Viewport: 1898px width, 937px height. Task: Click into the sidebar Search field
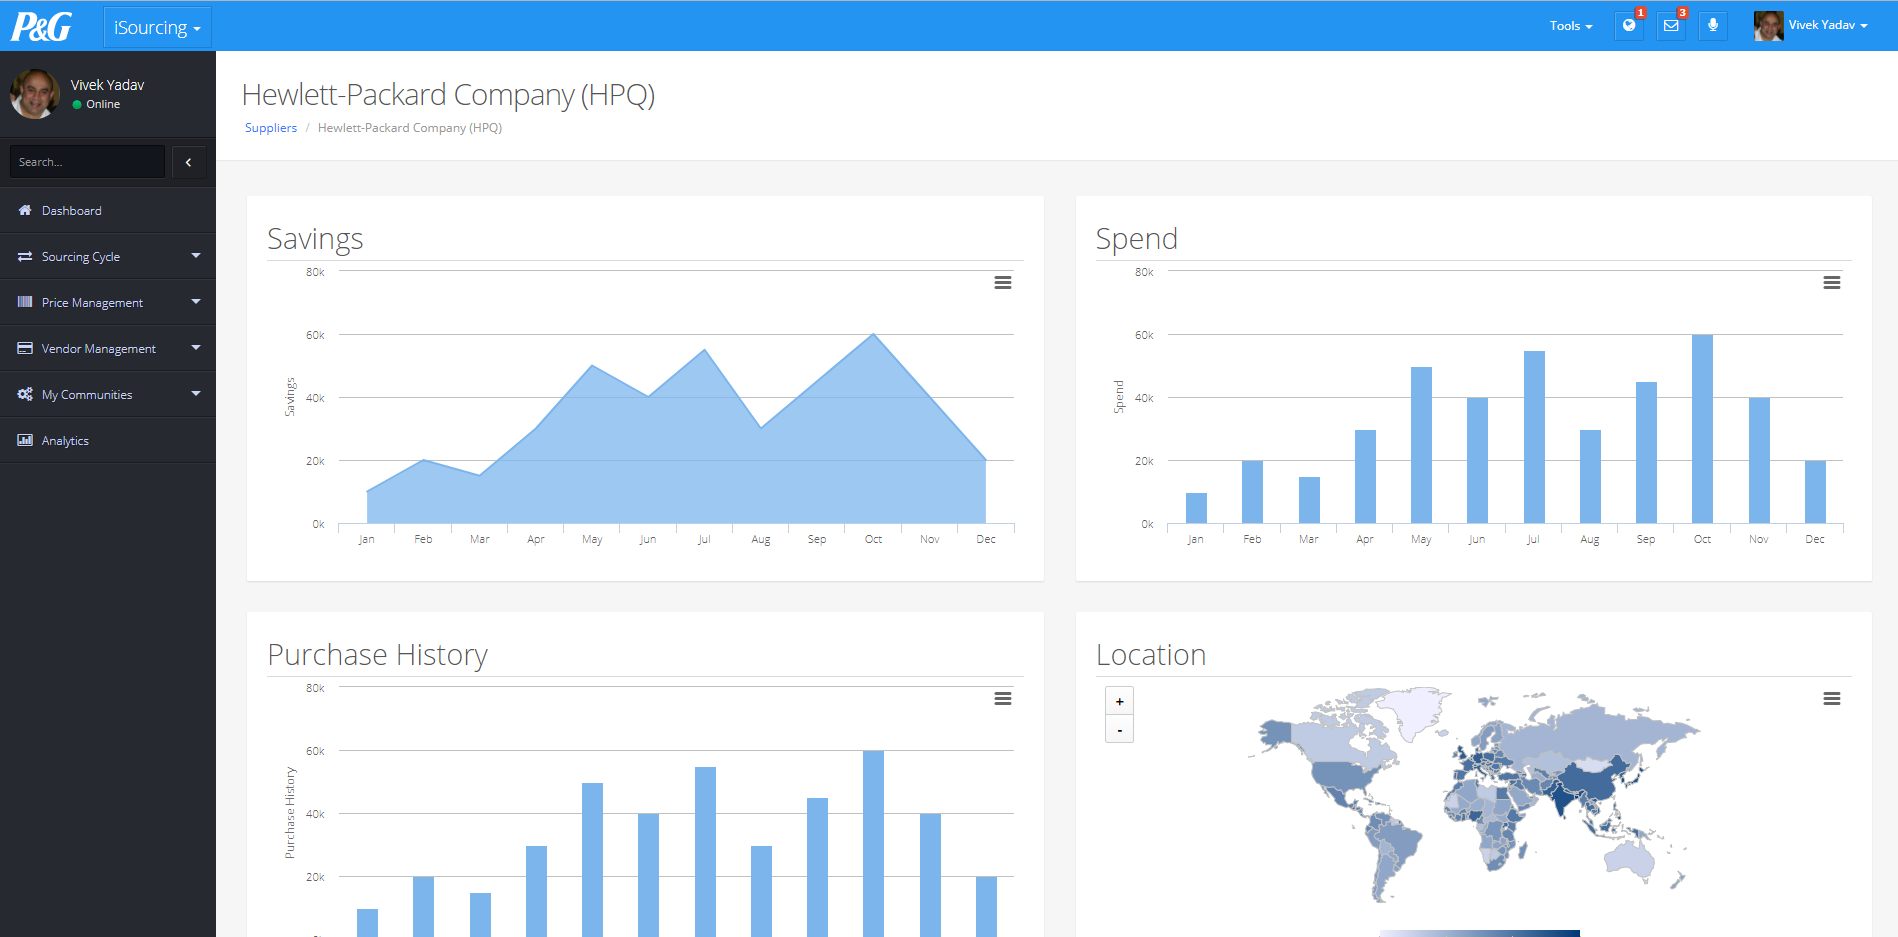coord(87,162)
